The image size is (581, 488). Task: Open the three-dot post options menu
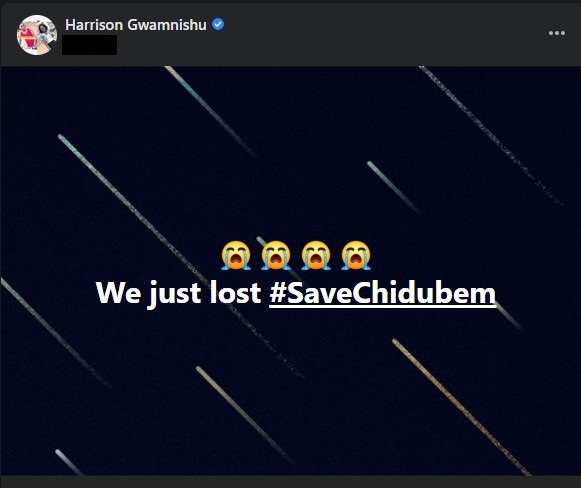tap(557, 33)
